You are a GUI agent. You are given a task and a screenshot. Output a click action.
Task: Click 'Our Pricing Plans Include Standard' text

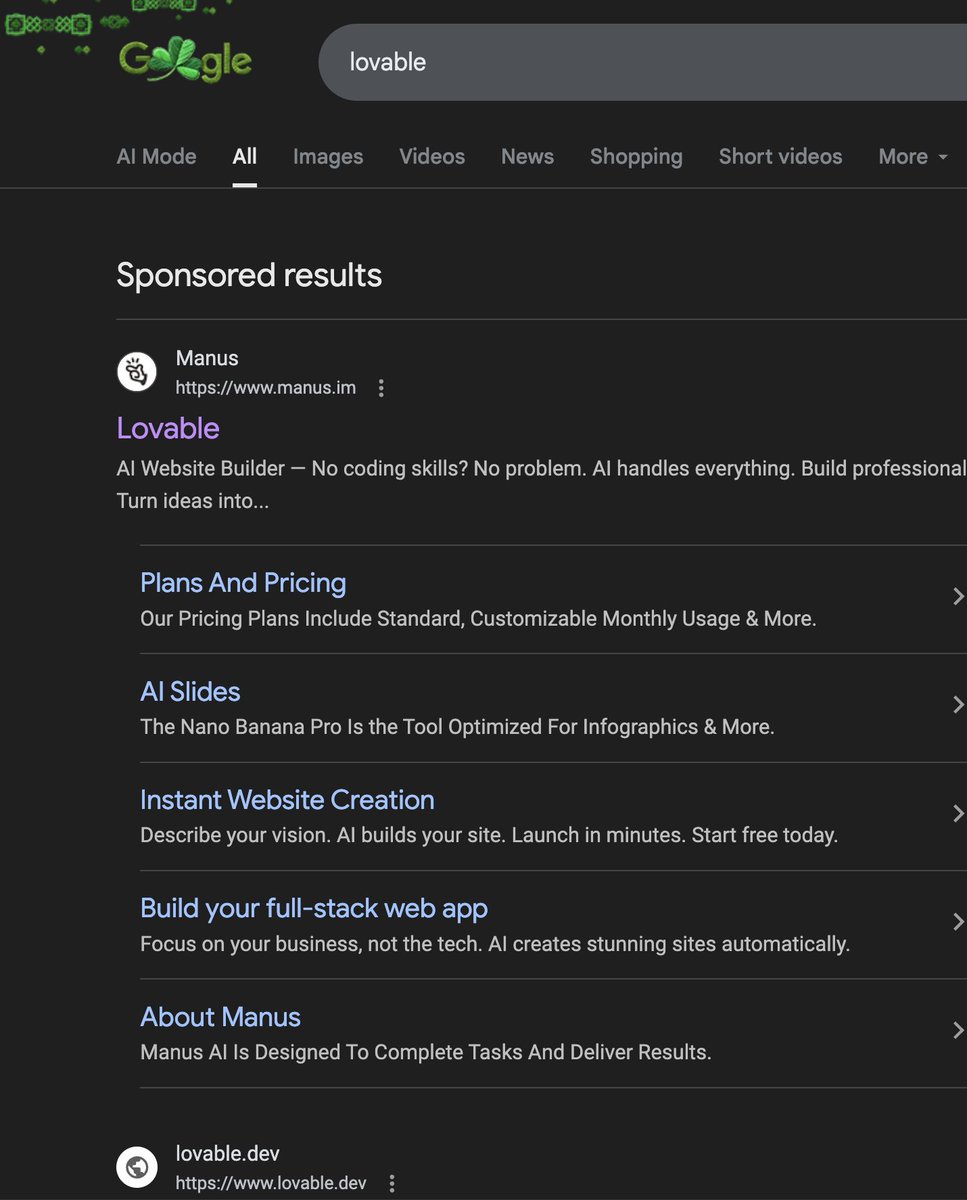[478, 619]
